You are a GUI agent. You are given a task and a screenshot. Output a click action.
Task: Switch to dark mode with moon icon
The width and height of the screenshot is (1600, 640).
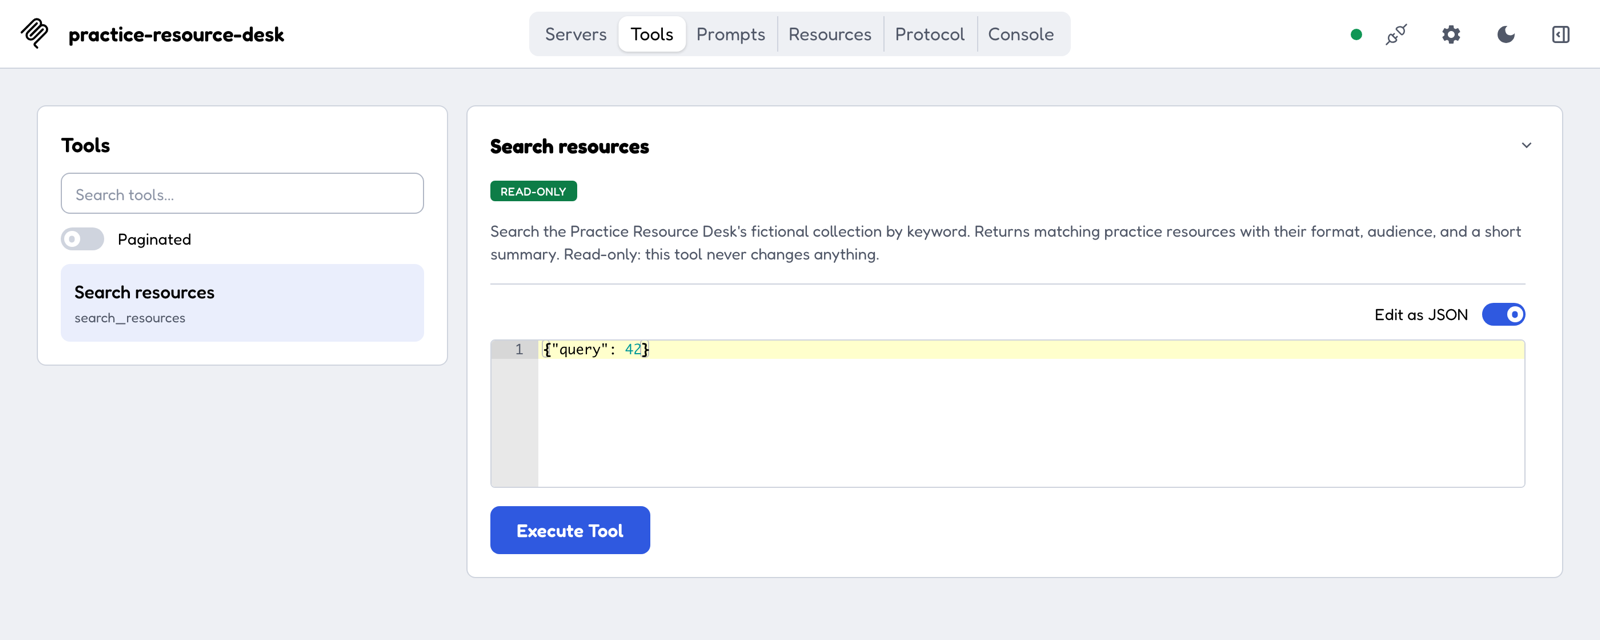pyautogui.click(x=1506, y=34)
